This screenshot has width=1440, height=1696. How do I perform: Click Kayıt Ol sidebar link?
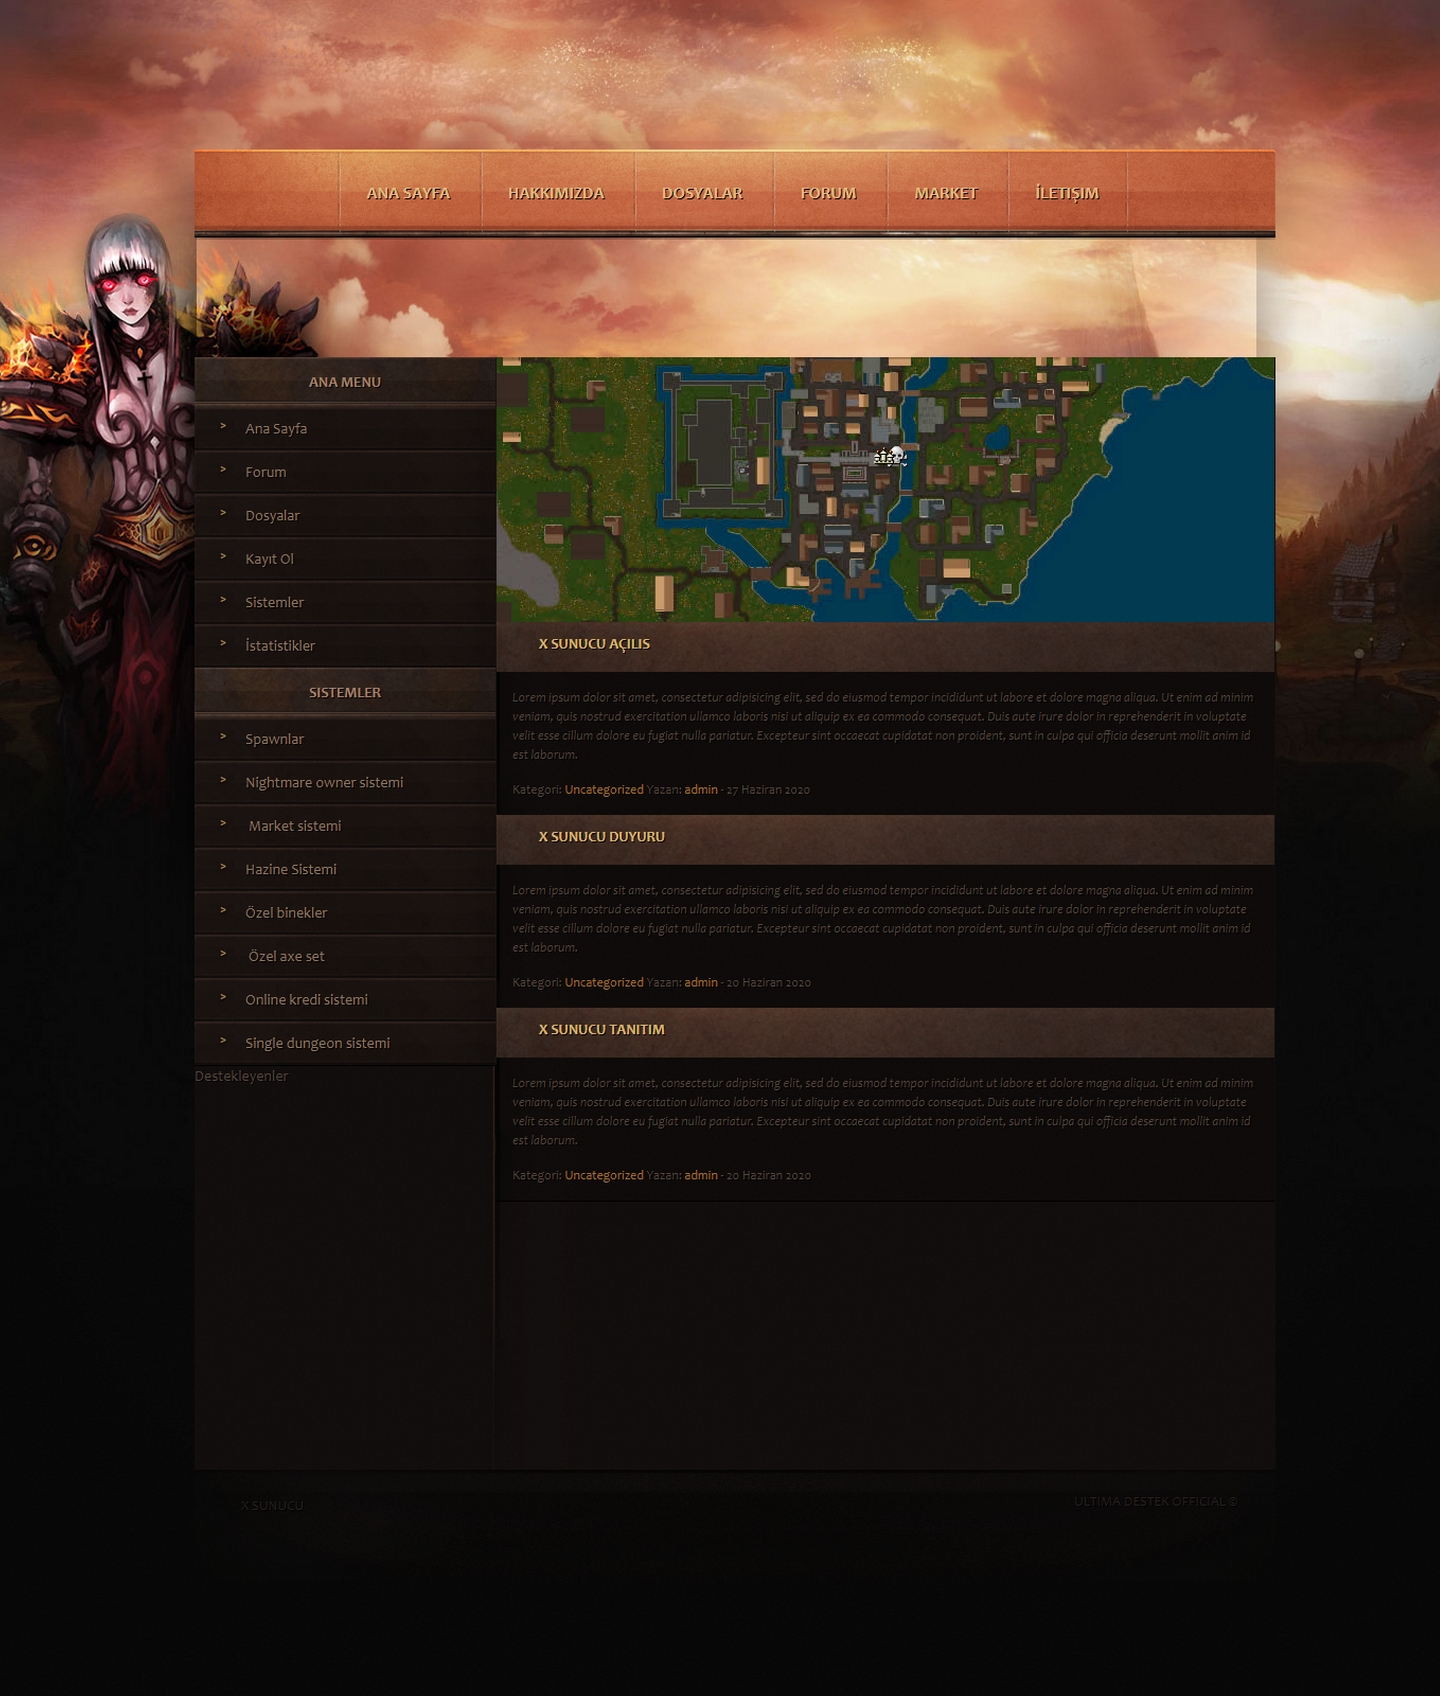pos(269,559)
